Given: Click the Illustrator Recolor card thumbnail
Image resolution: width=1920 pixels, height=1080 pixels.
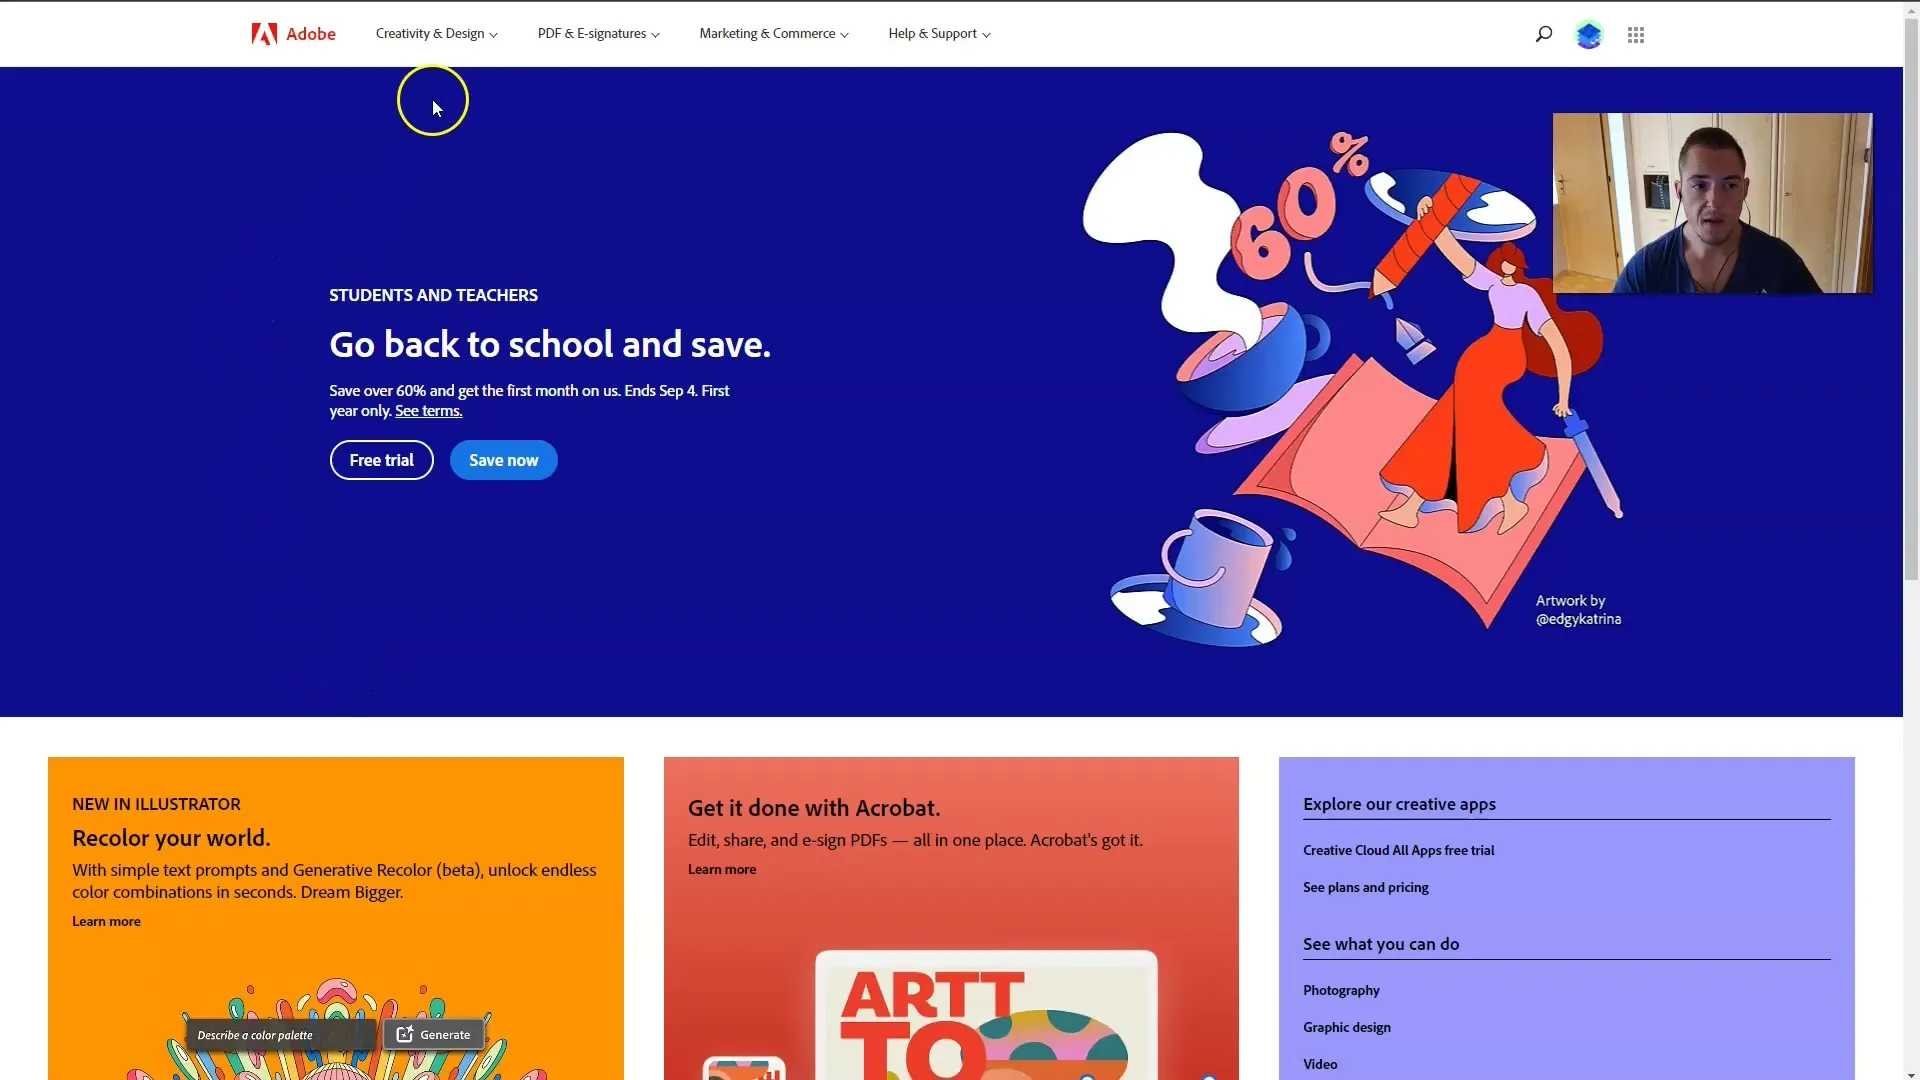Looking at the screenshot, I should point(334,1029).
